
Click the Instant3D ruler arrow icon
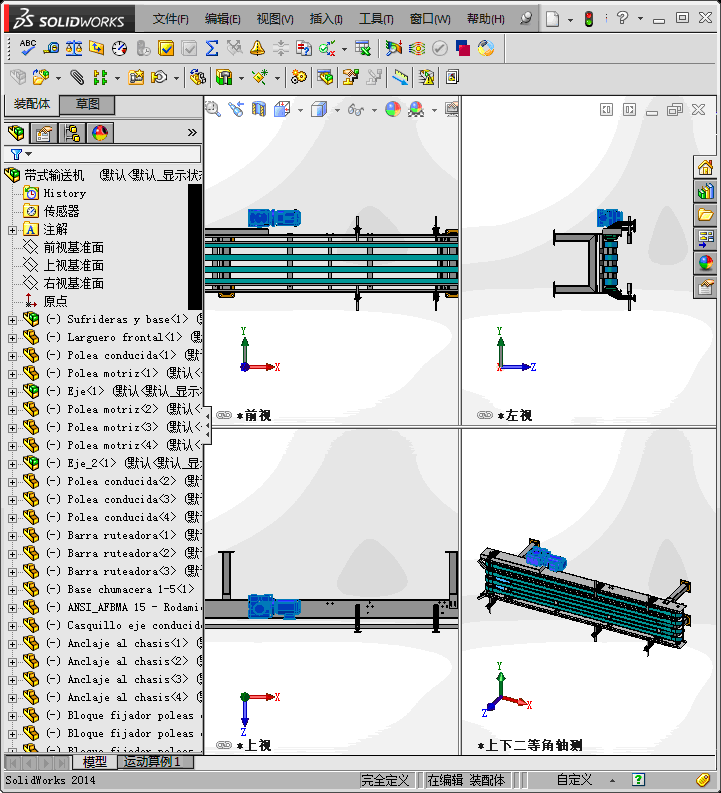400,77
